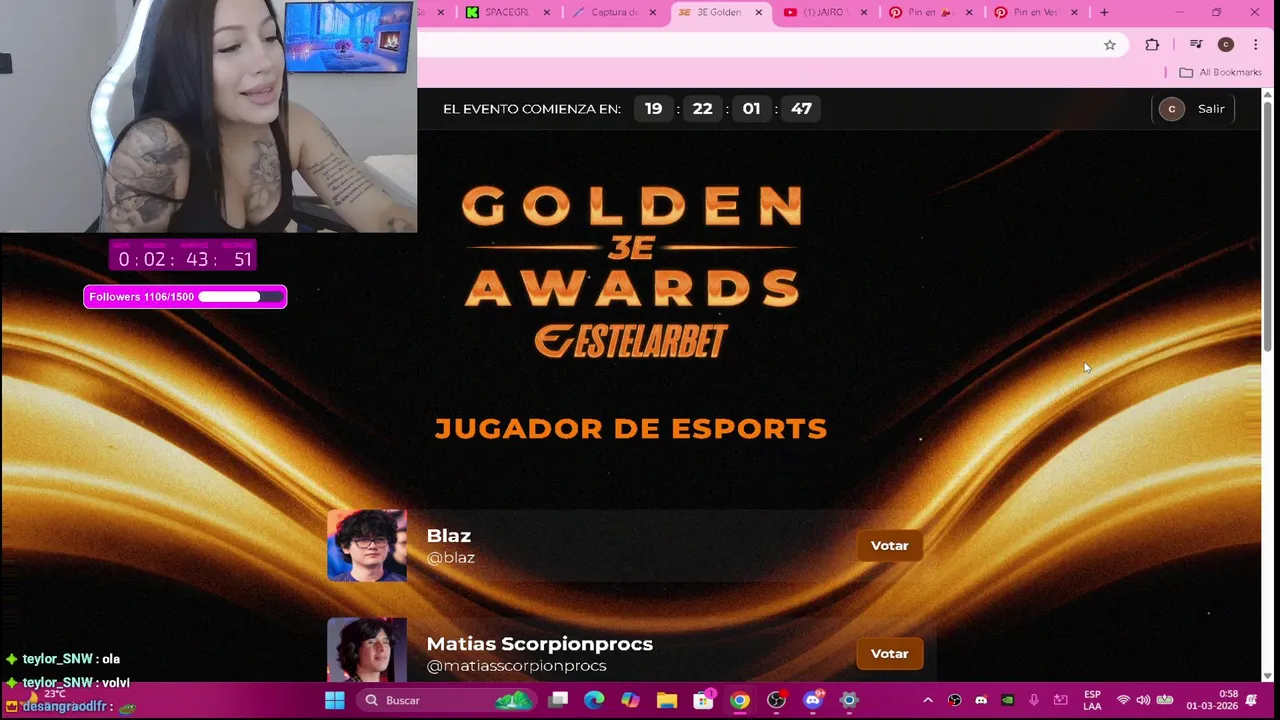Switch the ESP LAA input language

tap(1092, 700)
